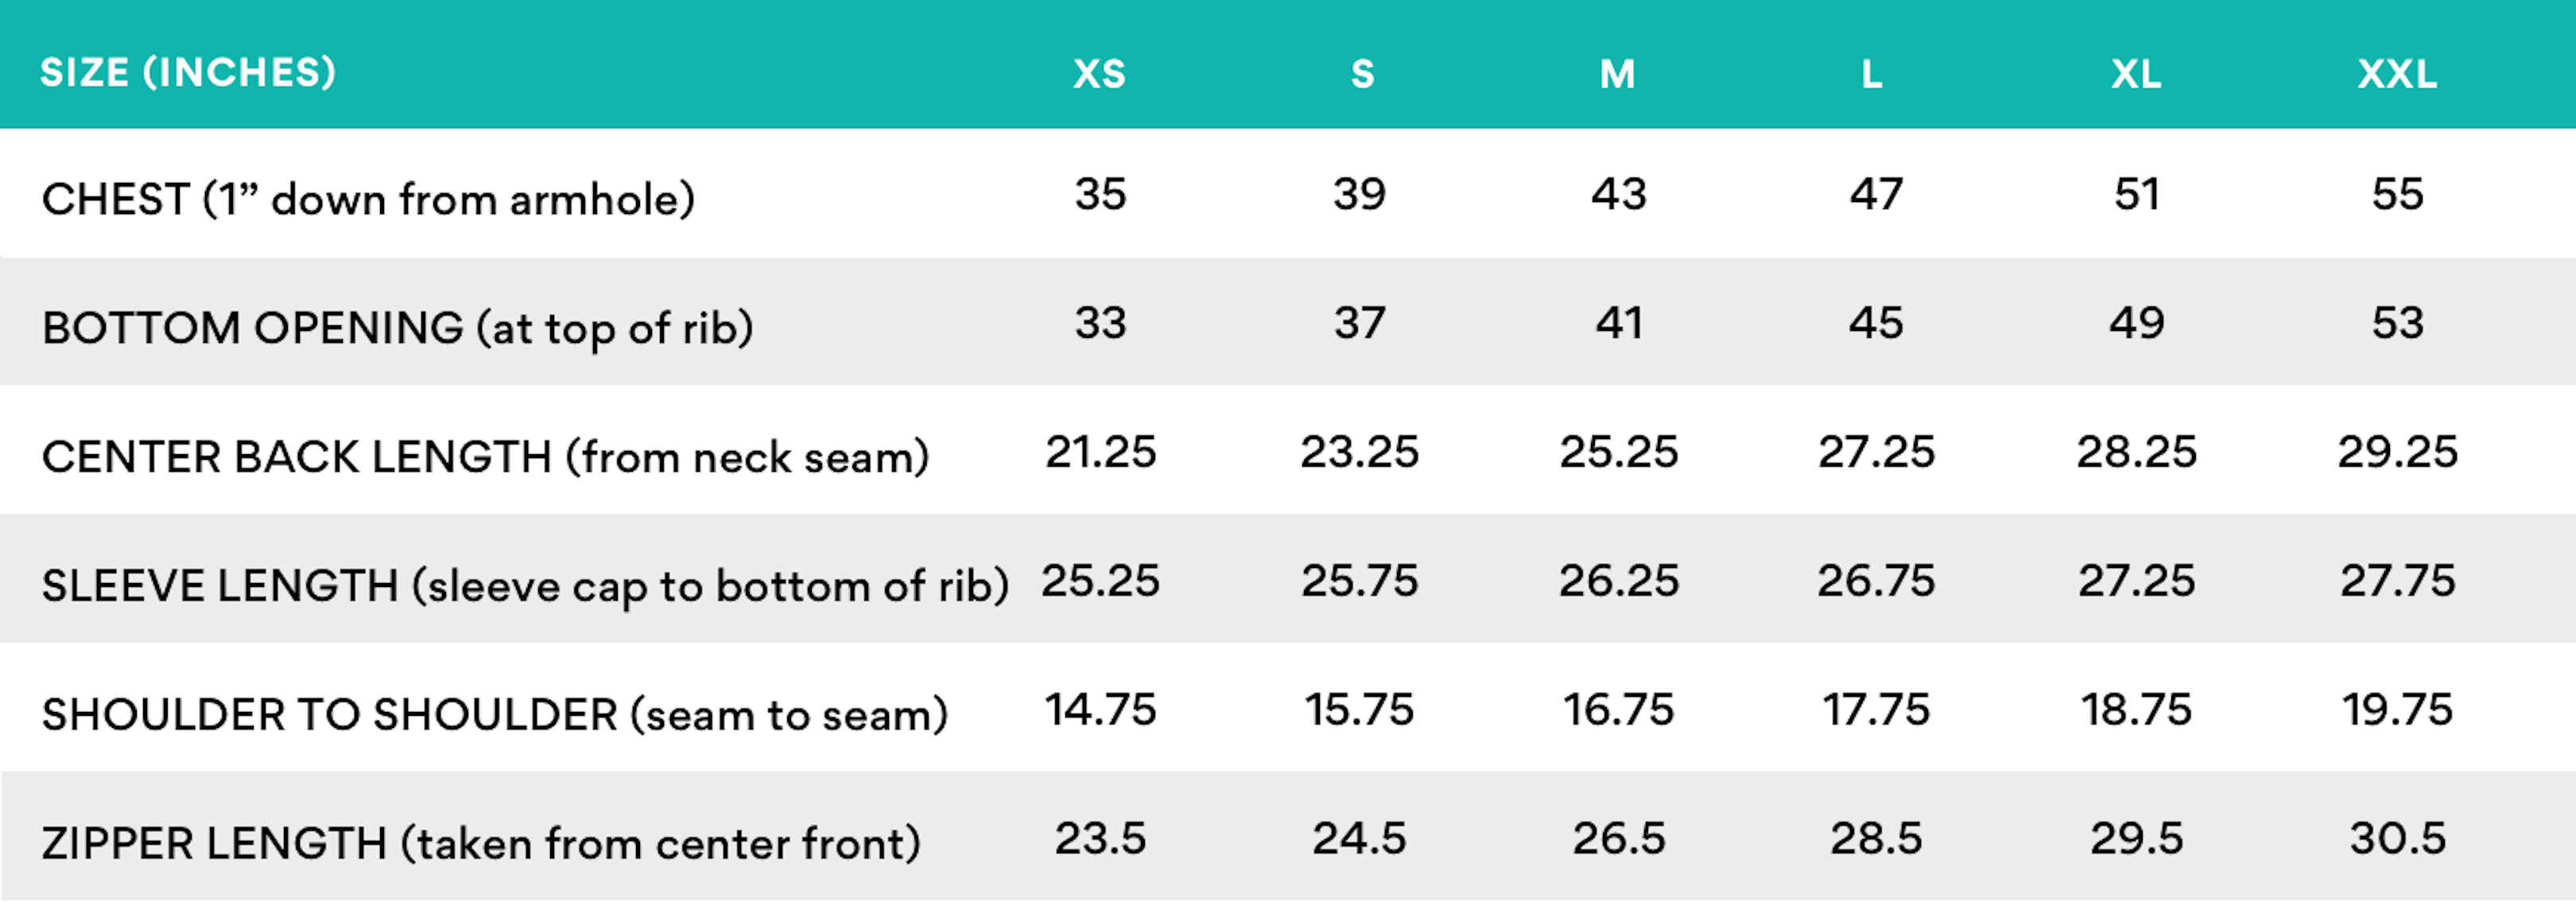Click the SHOULDER TO SHOULDER row label

pos(494,714)
